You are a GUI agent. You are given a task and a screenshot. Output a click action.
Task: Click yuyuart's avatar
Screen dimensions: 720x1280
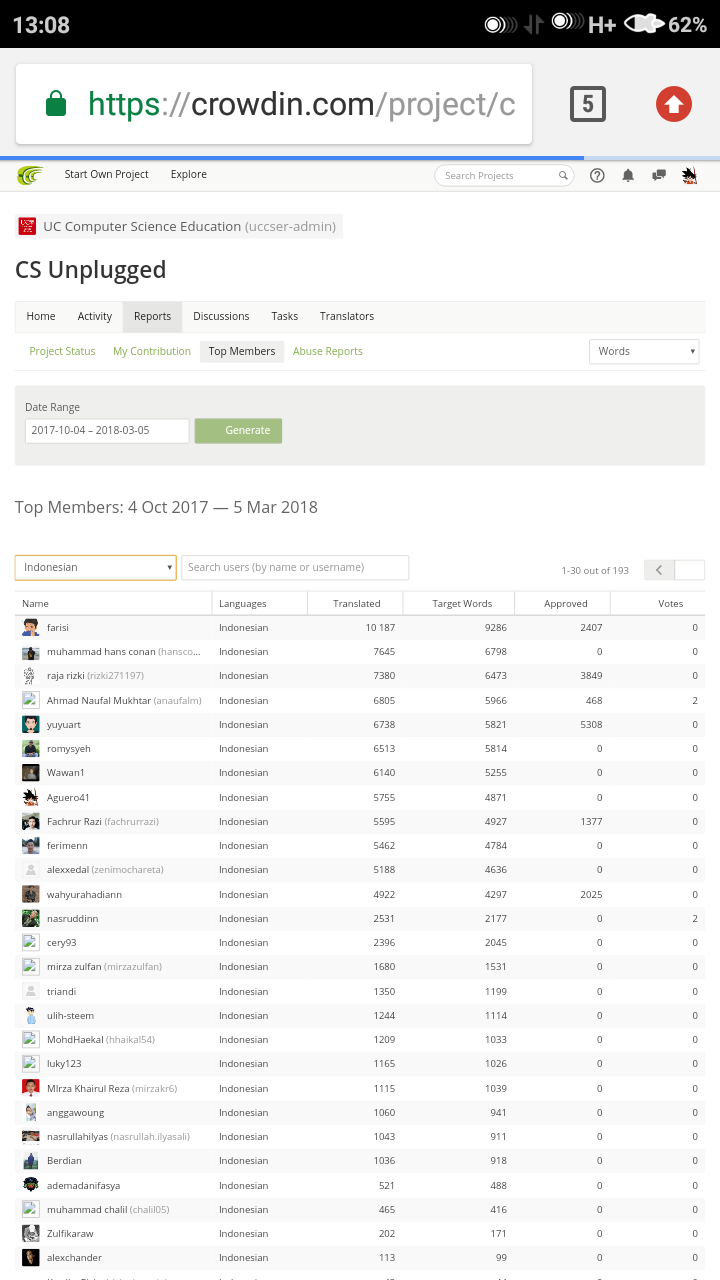click(x=31, y=724)
